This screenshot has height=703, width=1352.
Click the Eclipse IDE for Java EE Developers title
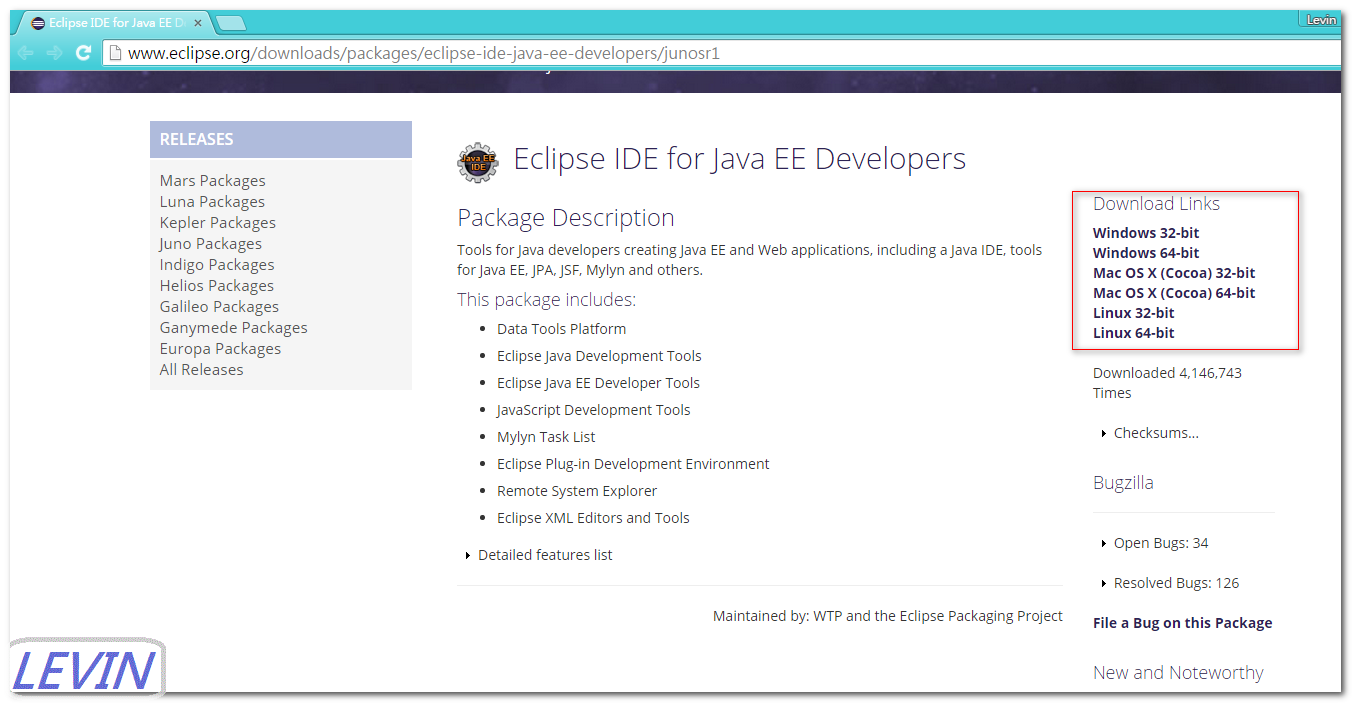pos(740,159)
